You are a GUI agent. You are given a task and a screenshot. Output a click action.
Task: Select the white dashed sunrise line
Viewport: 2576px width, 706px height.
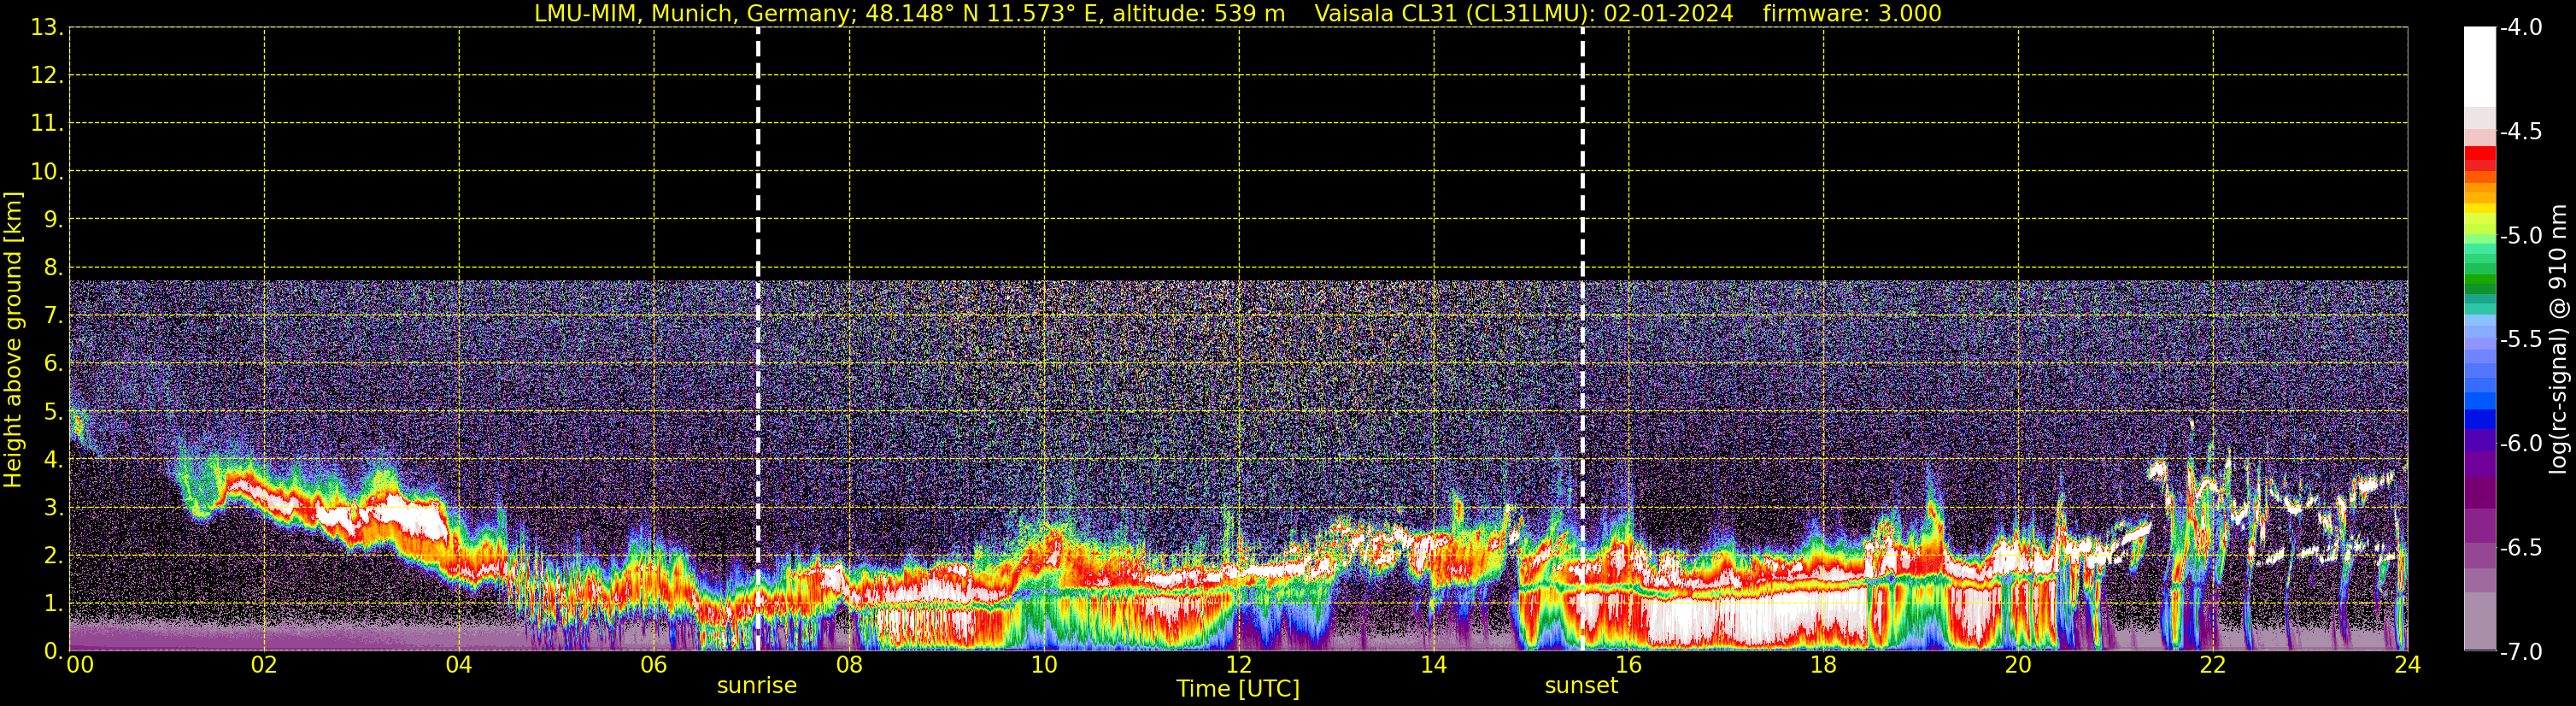(x=758, y=300)
